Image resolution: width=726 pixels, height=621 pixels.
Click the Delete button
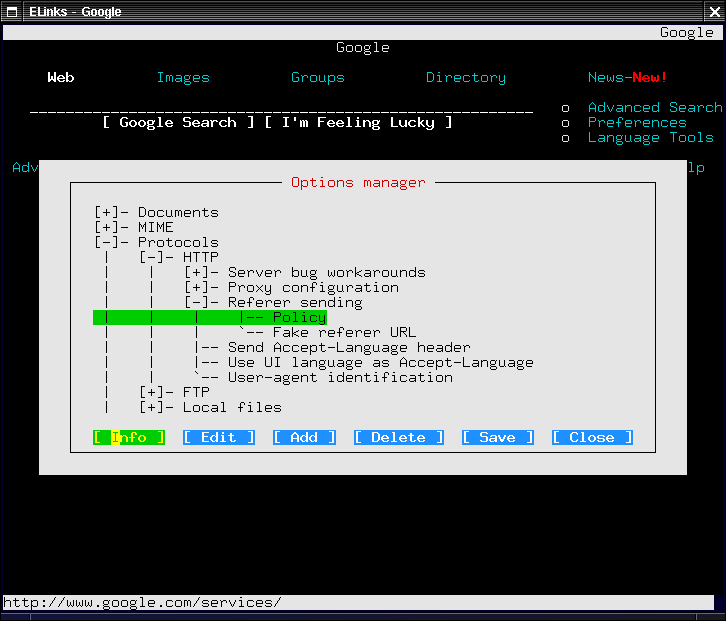point(399,438)
